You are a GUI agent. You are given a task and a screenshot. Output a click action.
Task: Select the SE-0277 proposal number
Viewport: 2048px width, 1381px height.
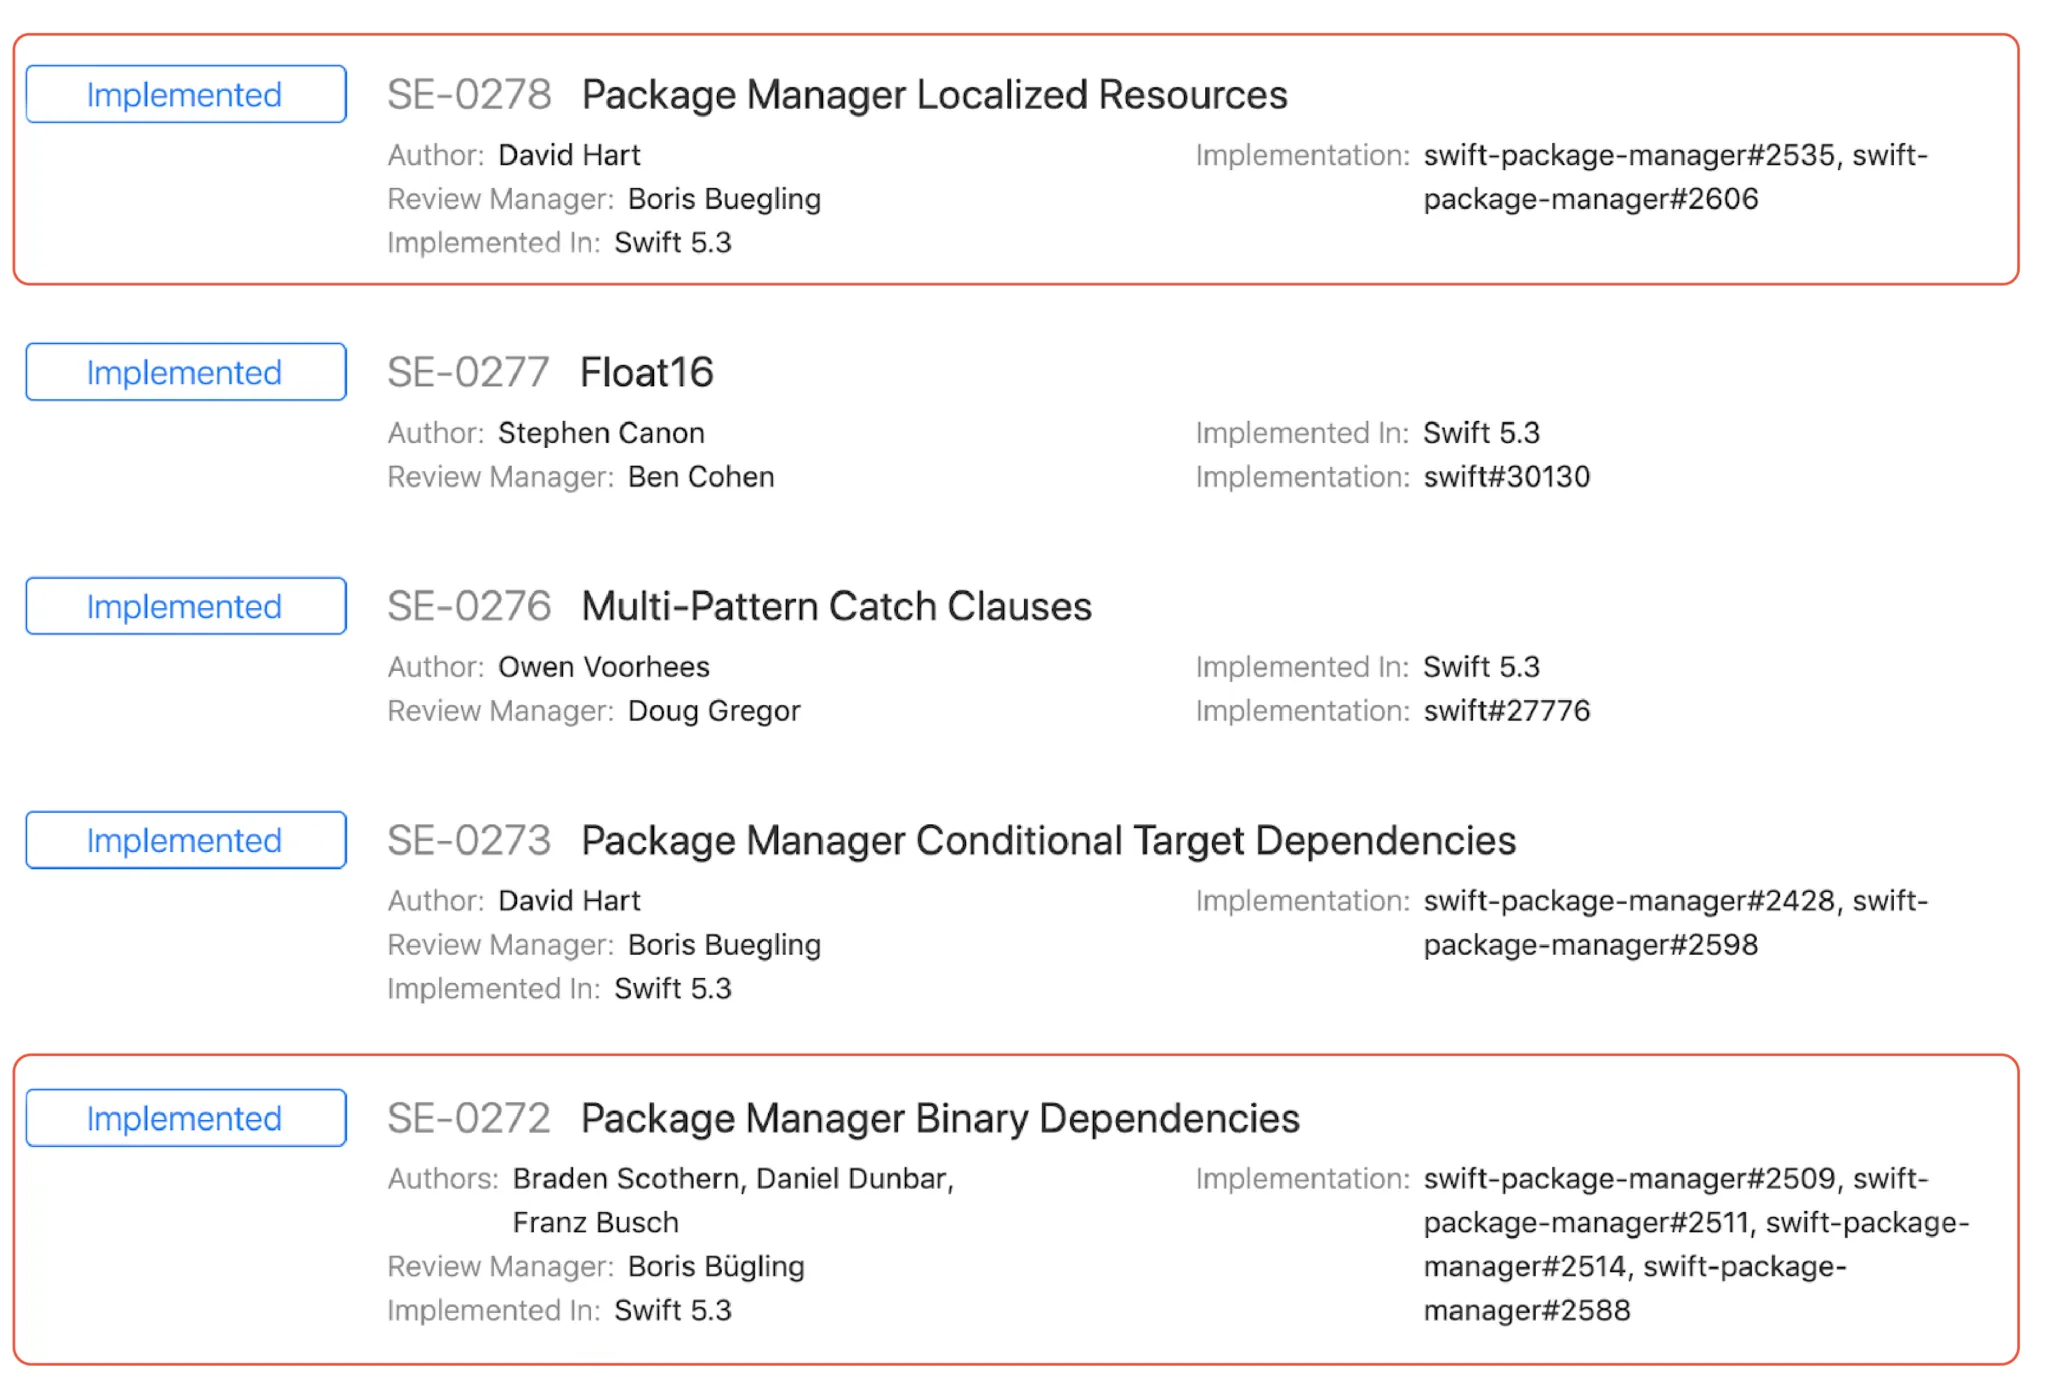[469, 372]
